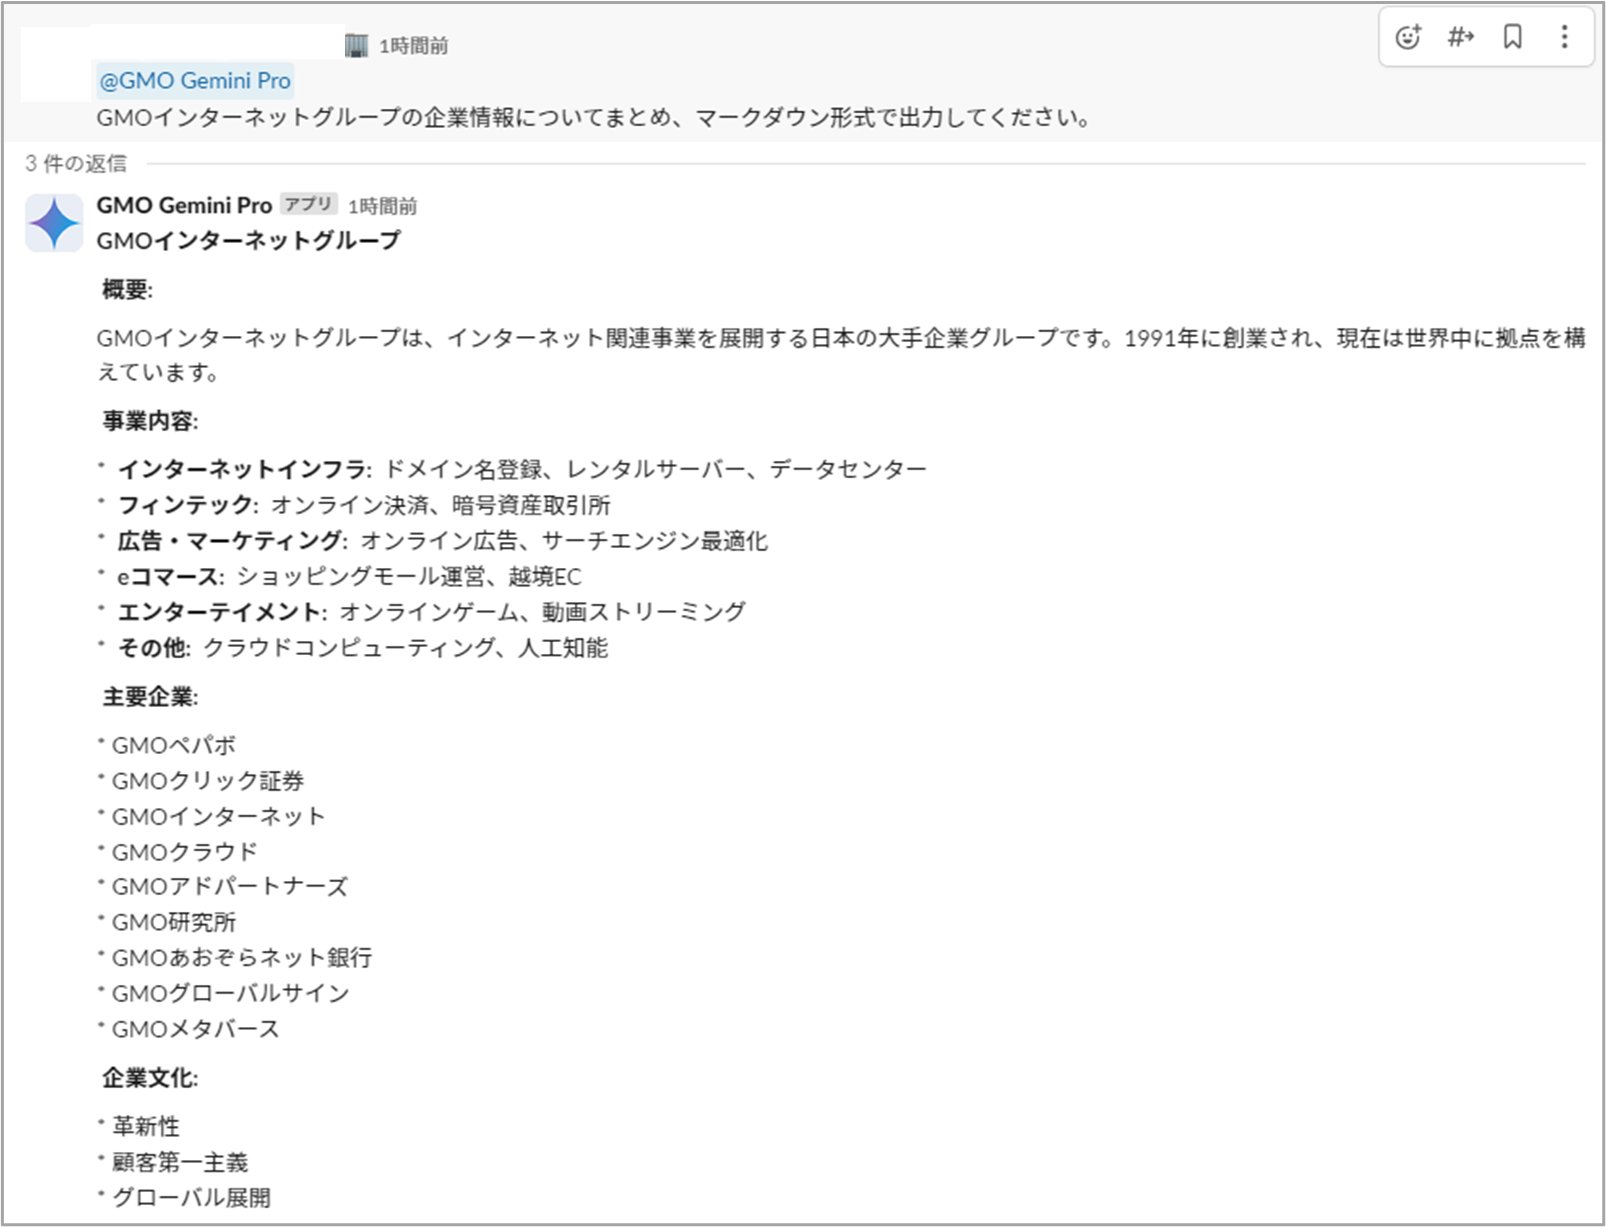Click the GMOメタバース list item
Image resolution: width=1606 pixels, height=1227 pixels.
pos(189,1029)
